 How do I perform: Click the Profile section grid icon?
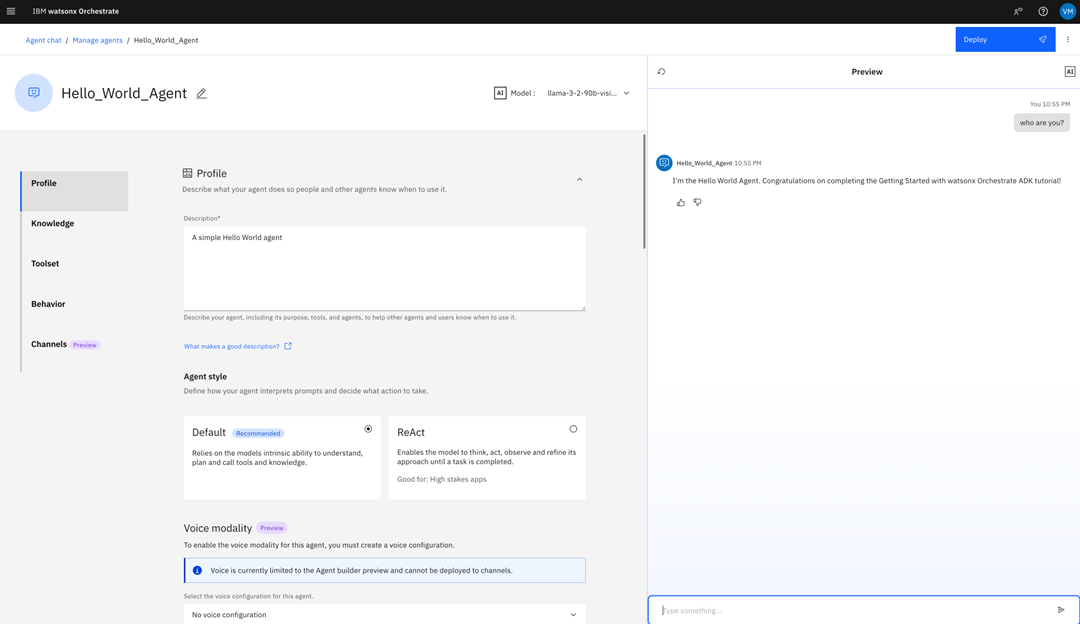[x=187, y=174]
